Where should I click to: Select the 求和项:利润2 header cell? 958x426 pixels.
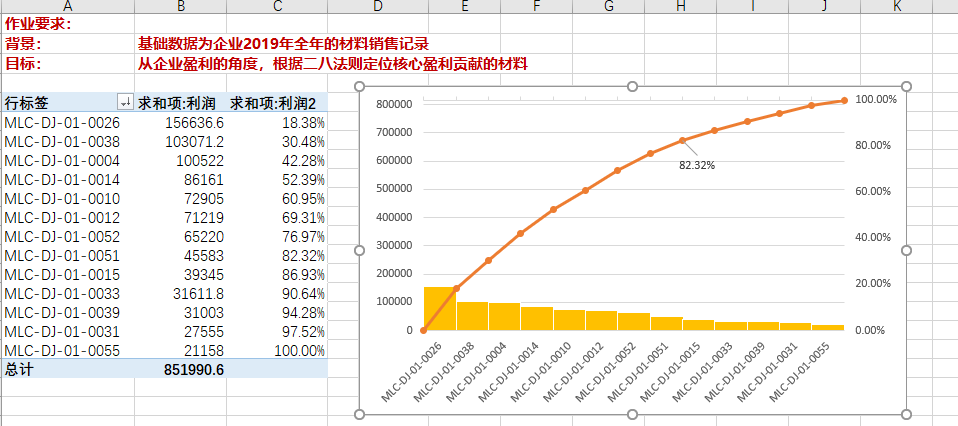coord(278,103)
